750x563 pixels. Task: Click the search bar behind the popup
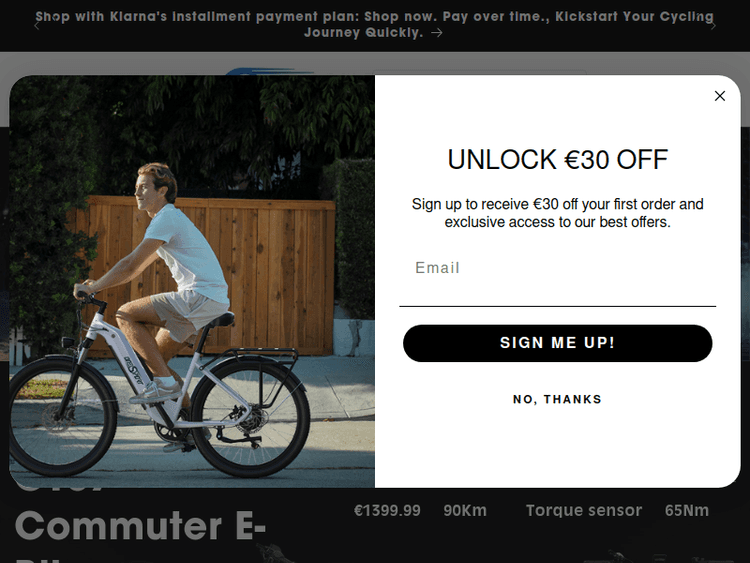click(x=480, y=72)
